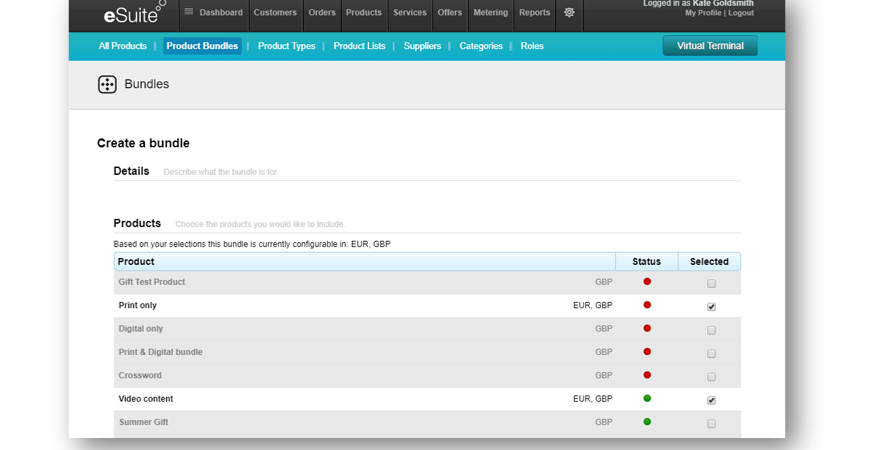This screenshot has height=450, width=875.
Task: Uncheck the Print only checkbox
Action: (711, 307)
